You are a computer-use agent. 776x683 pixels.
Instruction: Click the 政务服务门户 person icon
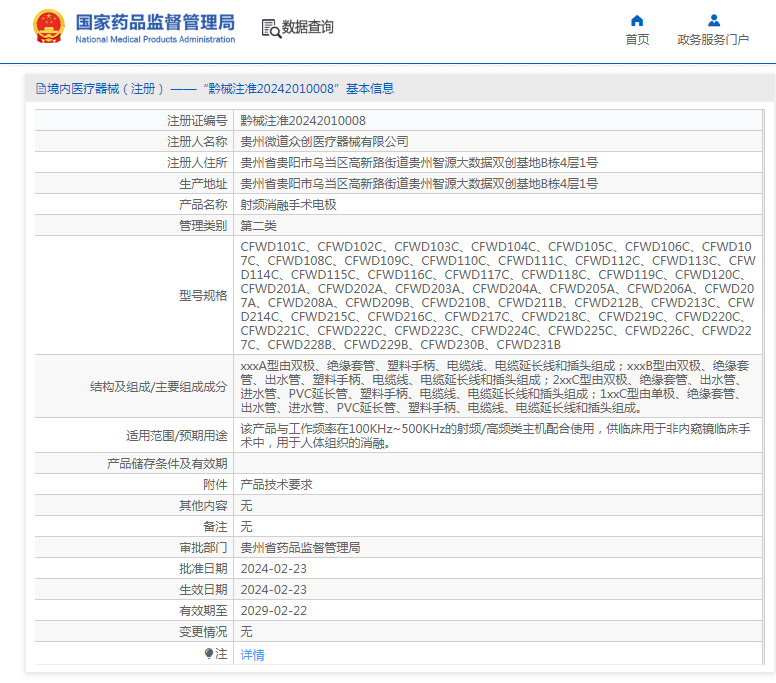713,20
